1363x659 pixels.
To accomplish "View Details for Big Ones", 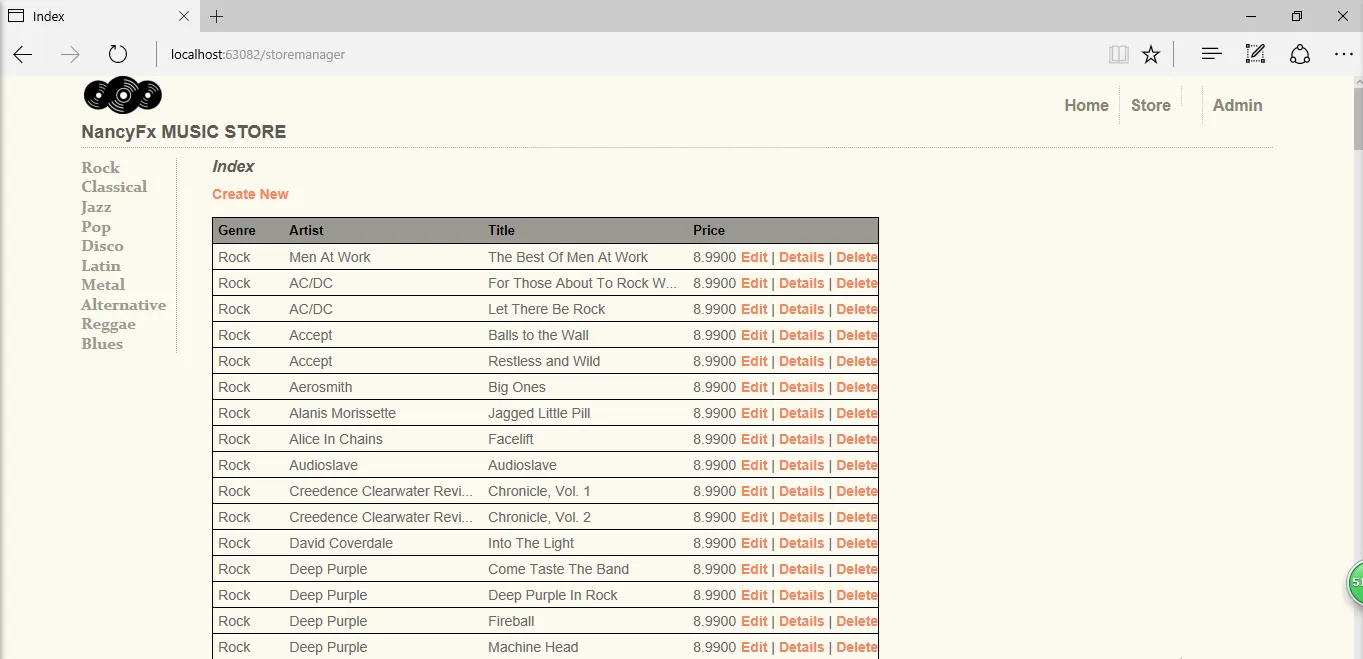I will [x=802, y=387].
